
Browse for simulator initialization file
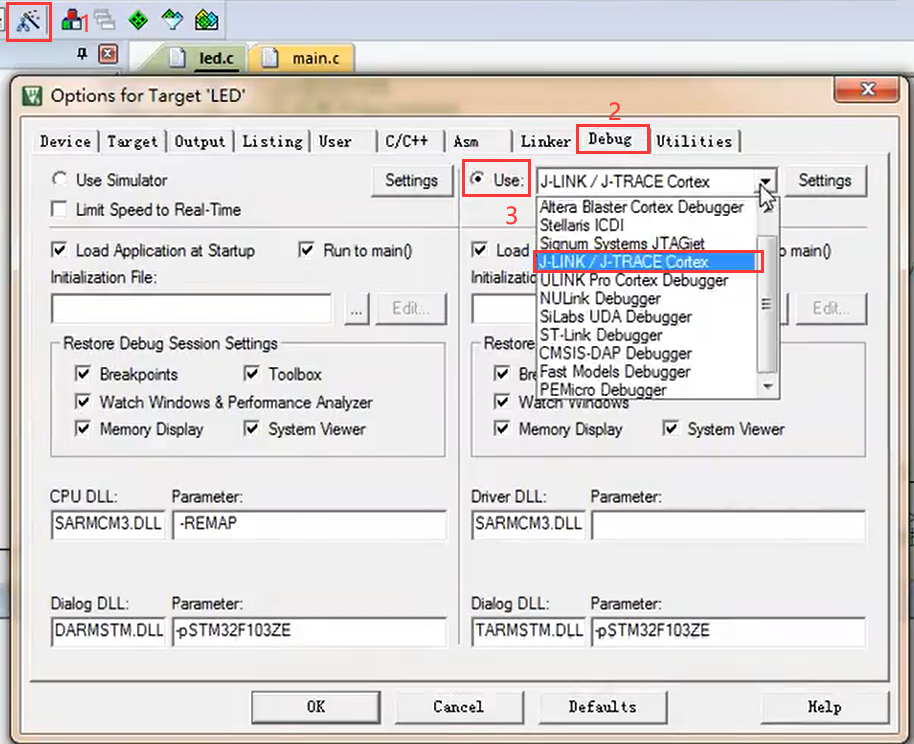pos(356,308)
